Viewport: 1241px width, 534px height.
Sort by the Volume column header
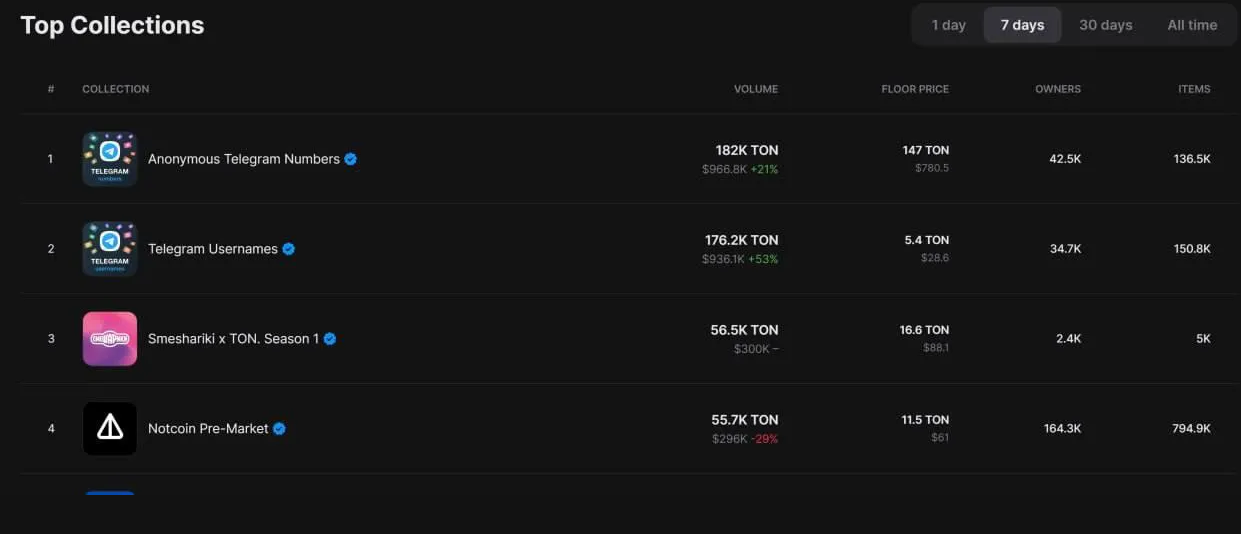pyautogui.click(x=755, y=89)
